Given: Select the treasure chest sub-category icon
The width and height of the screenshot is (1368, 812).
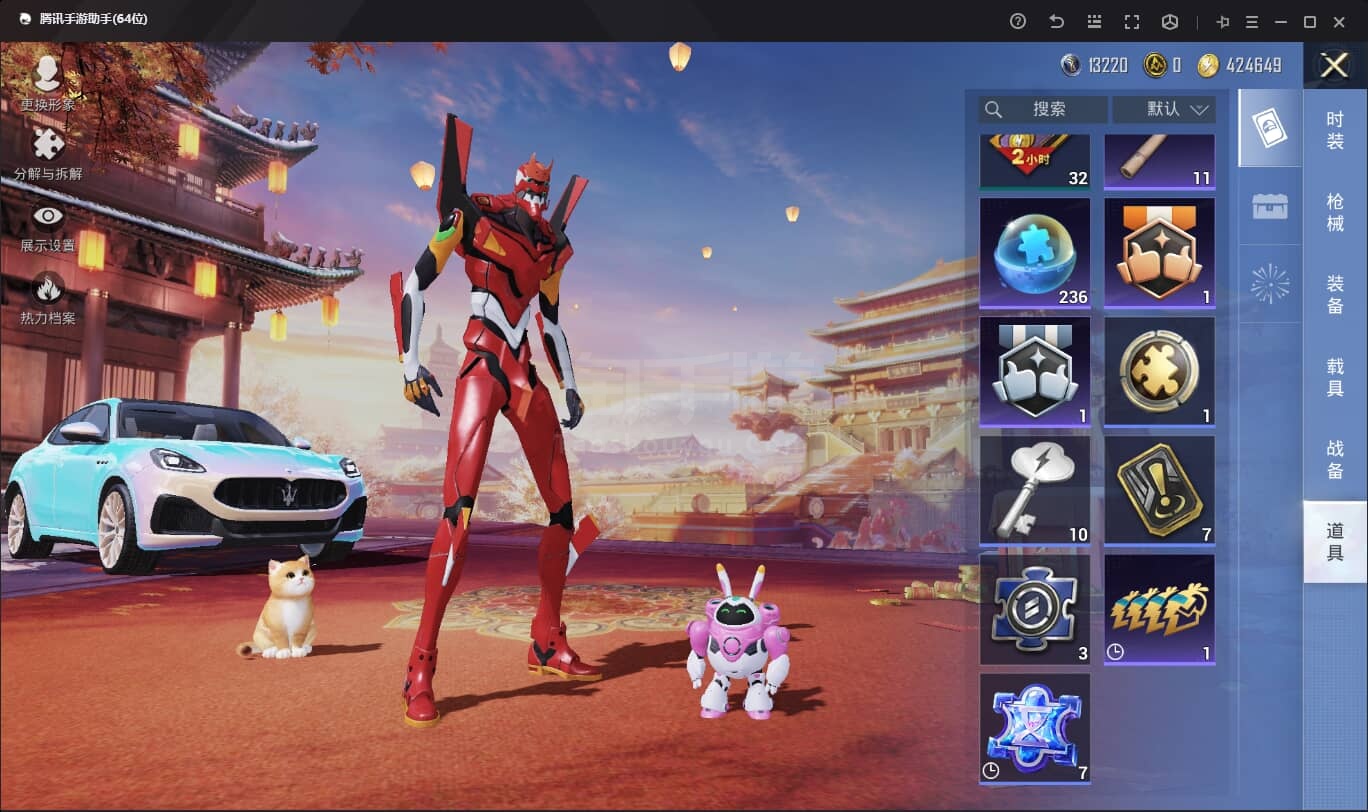Looking at the screenshot, I should 1269,207.
